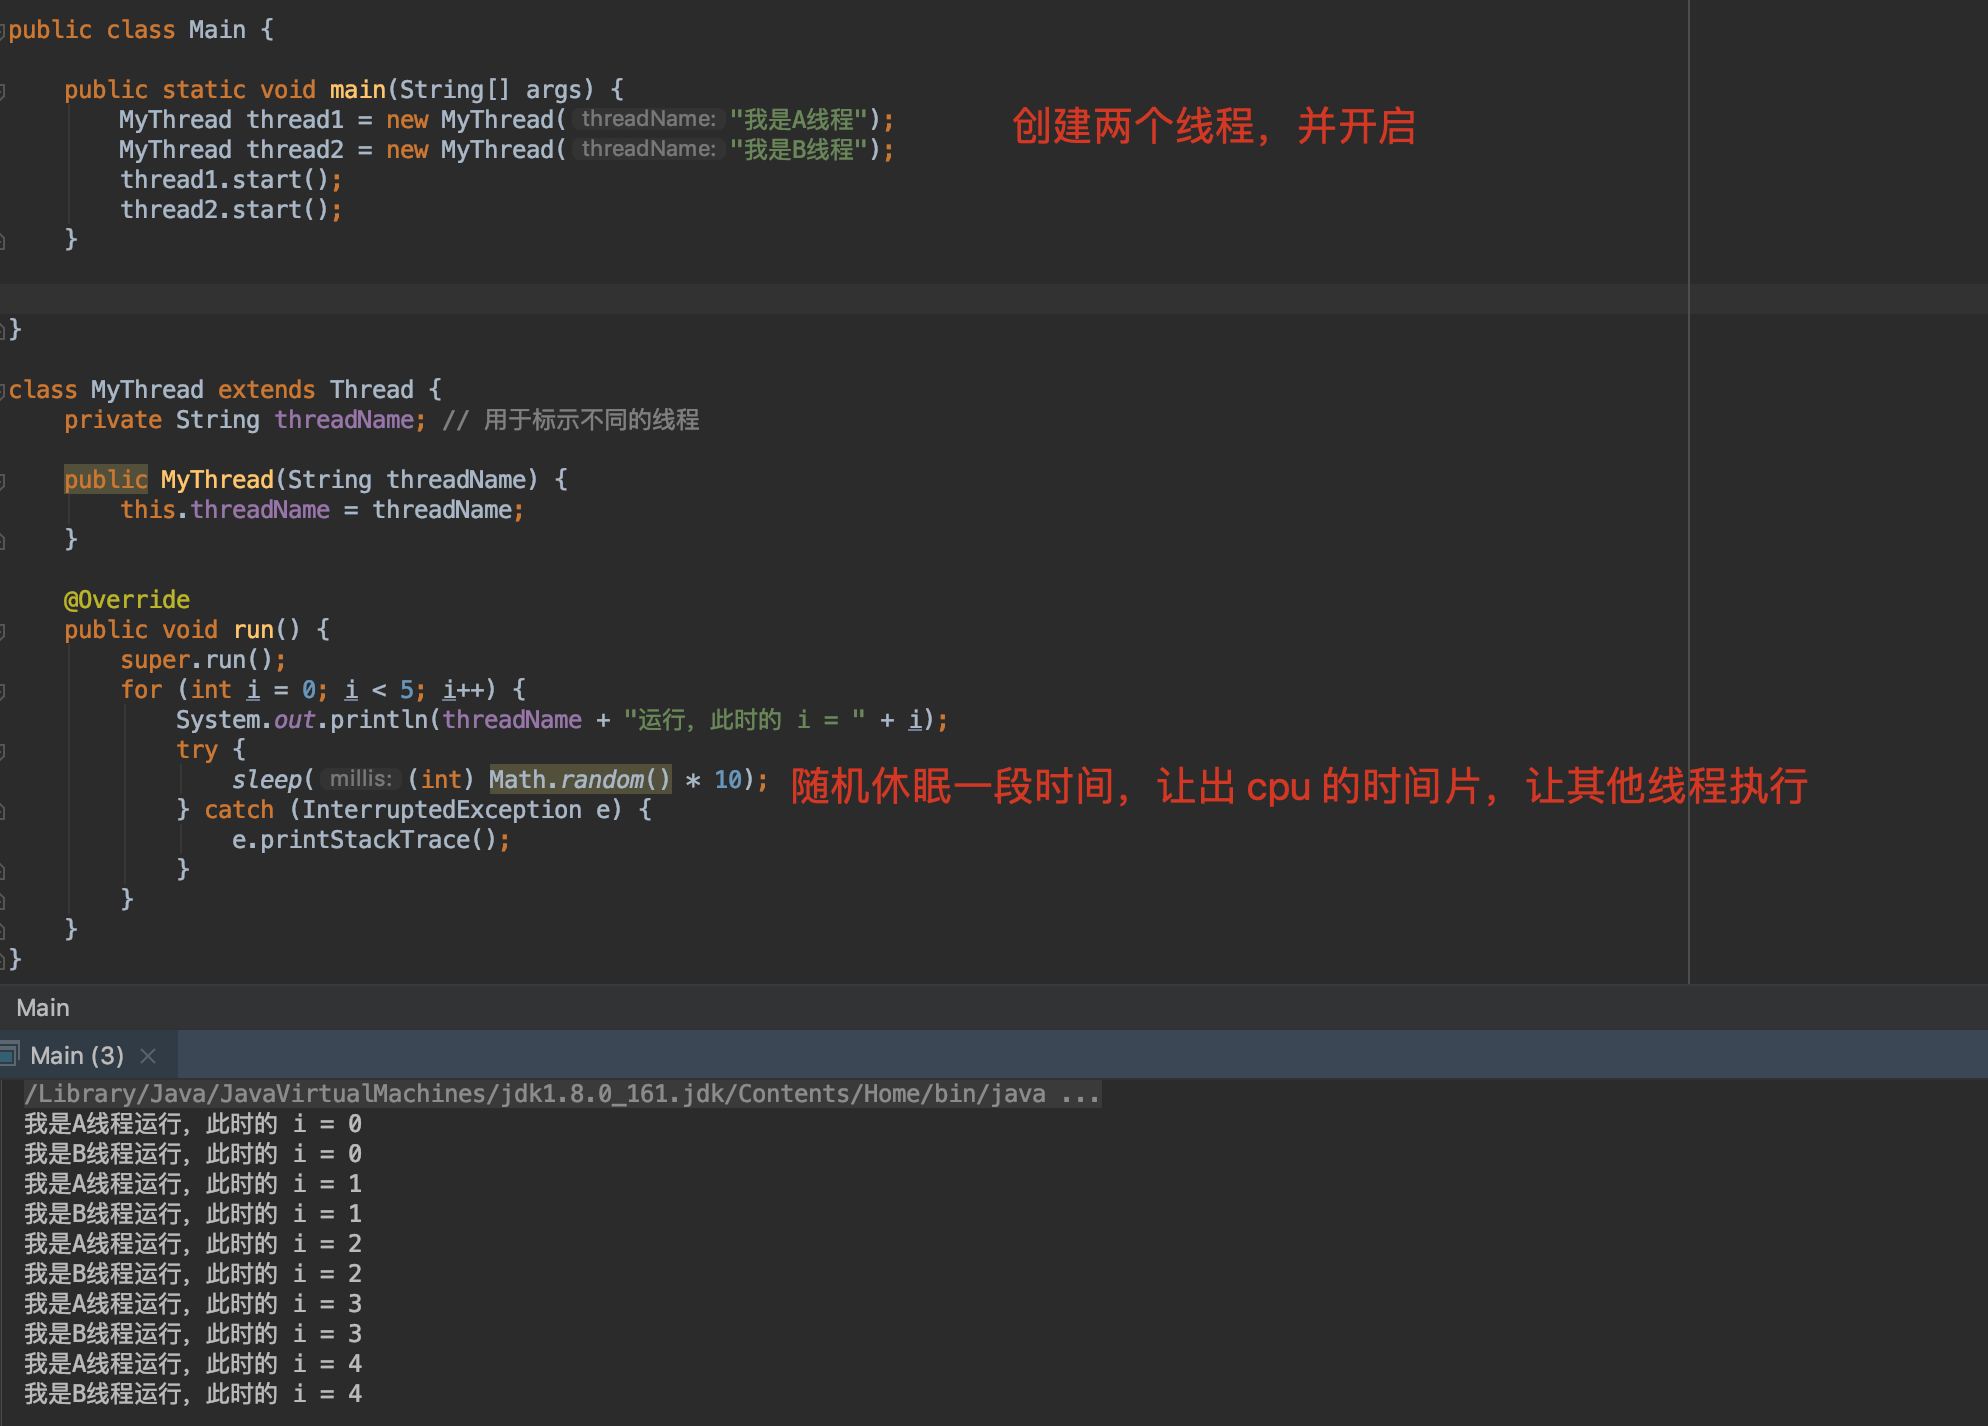Click threadName: hint on the thread1 line
1988x1426 pixels.
pyautogui.click(x=648, y=119)
